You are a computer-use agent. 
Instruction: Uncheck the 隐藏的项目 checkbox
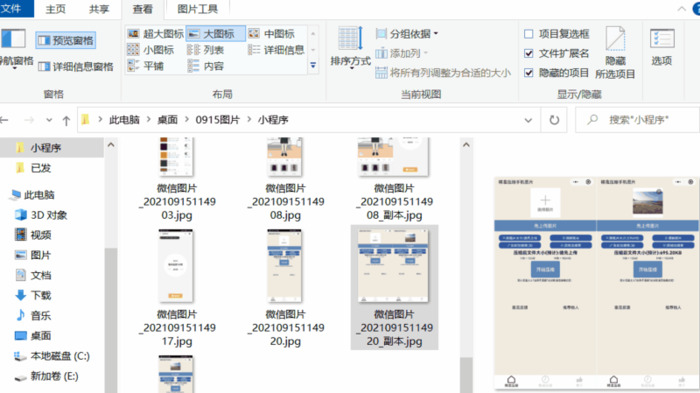coord(529,73)
